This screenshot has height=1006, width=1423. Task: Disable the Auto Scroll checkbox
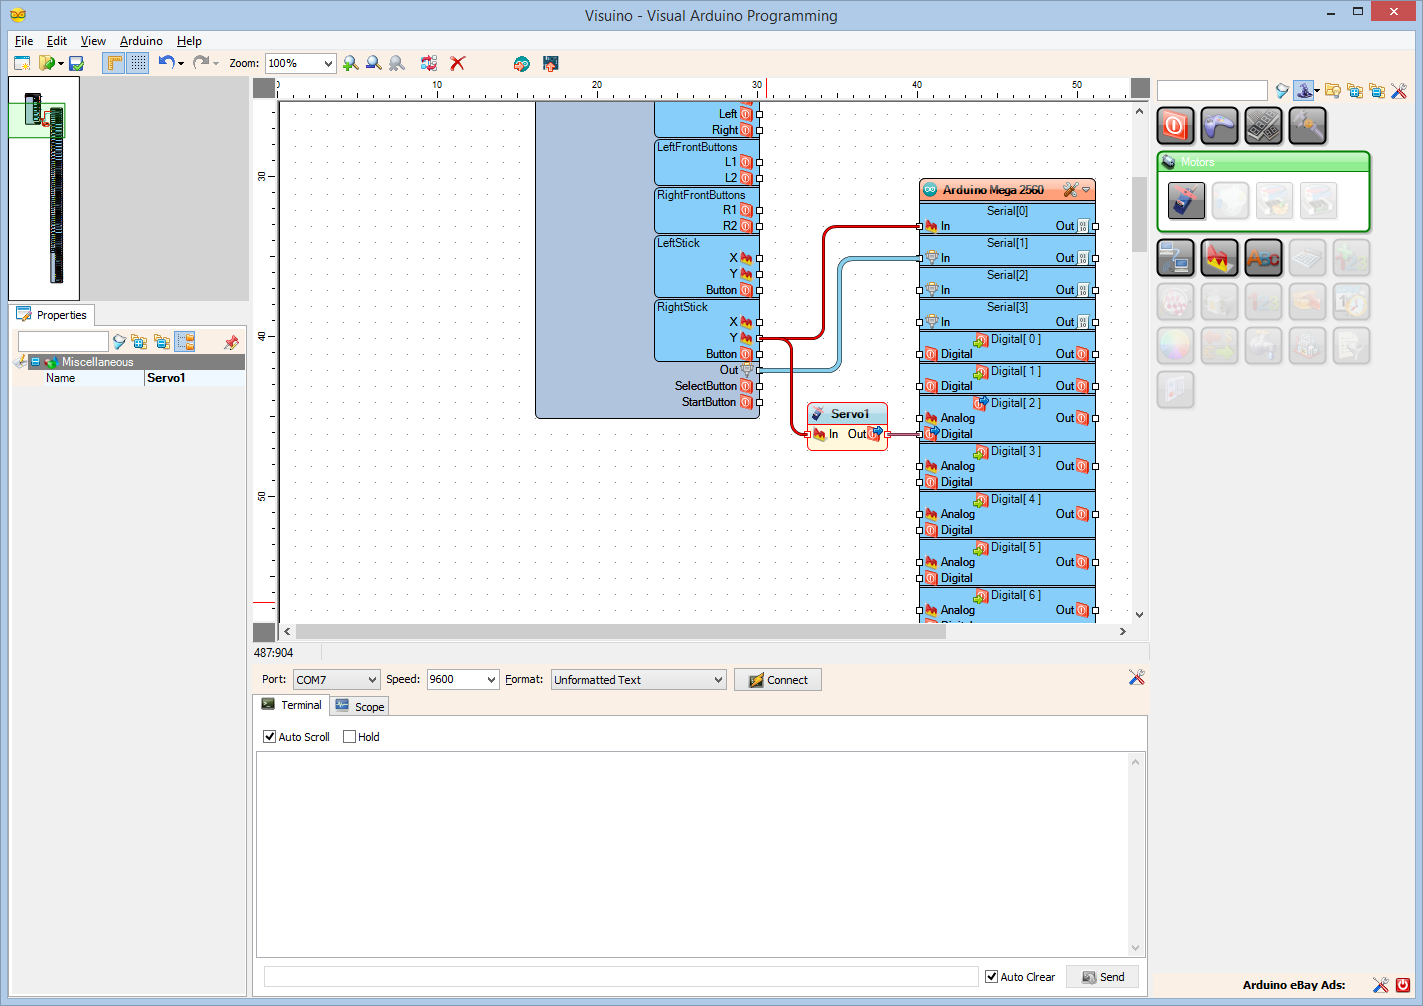point(269,736)
